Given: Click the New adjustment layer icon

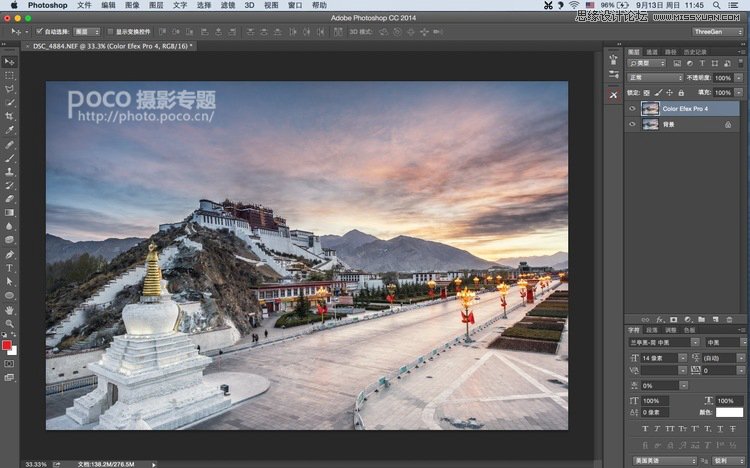Looking at the screenshot, I should pos(687,319).
